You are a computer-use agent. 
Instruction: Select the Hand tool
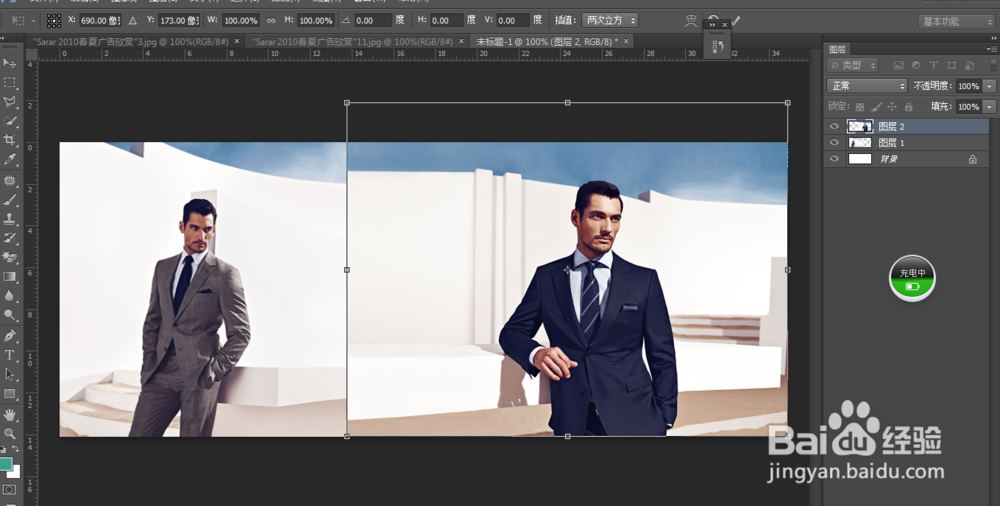(10, 414)
